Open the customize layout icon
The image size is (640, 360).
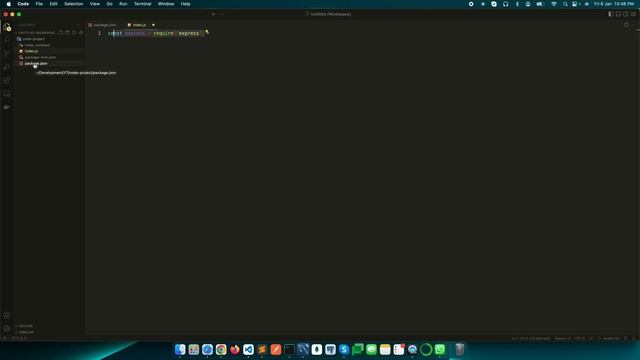click(x=633, y=14)
